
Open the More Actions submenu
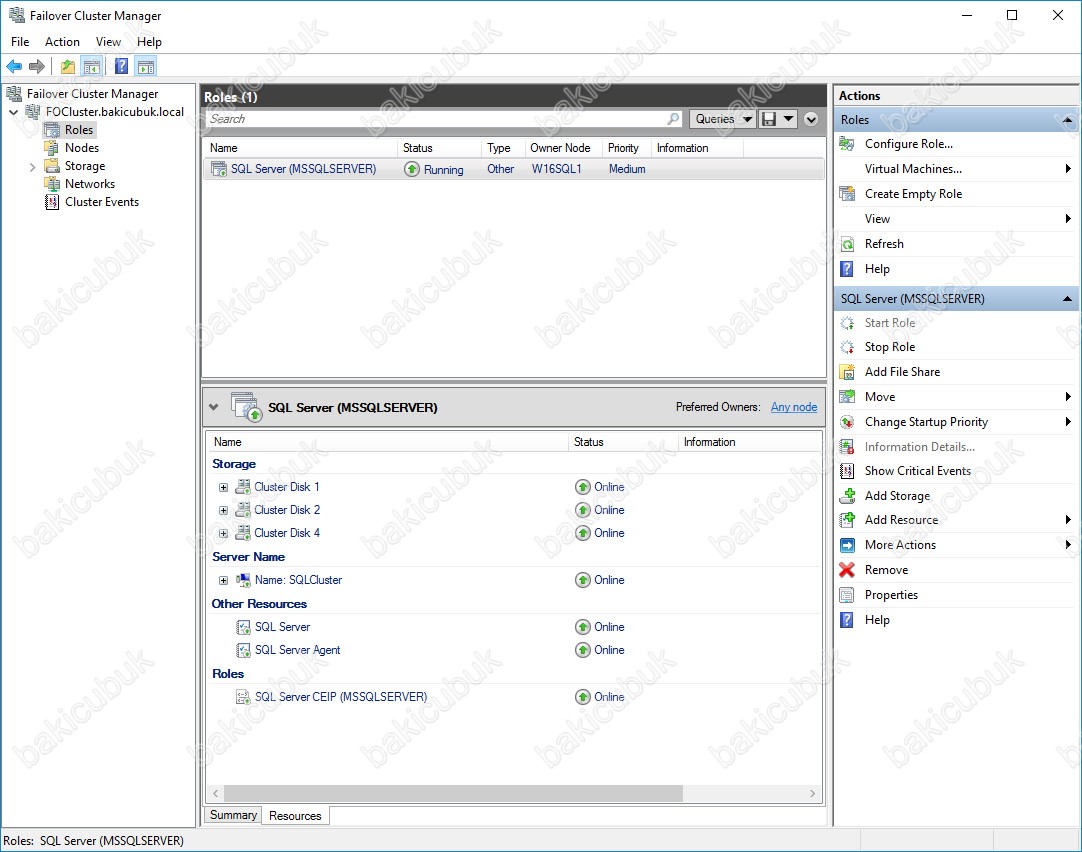pyautogui.click(x=956, y=545)
